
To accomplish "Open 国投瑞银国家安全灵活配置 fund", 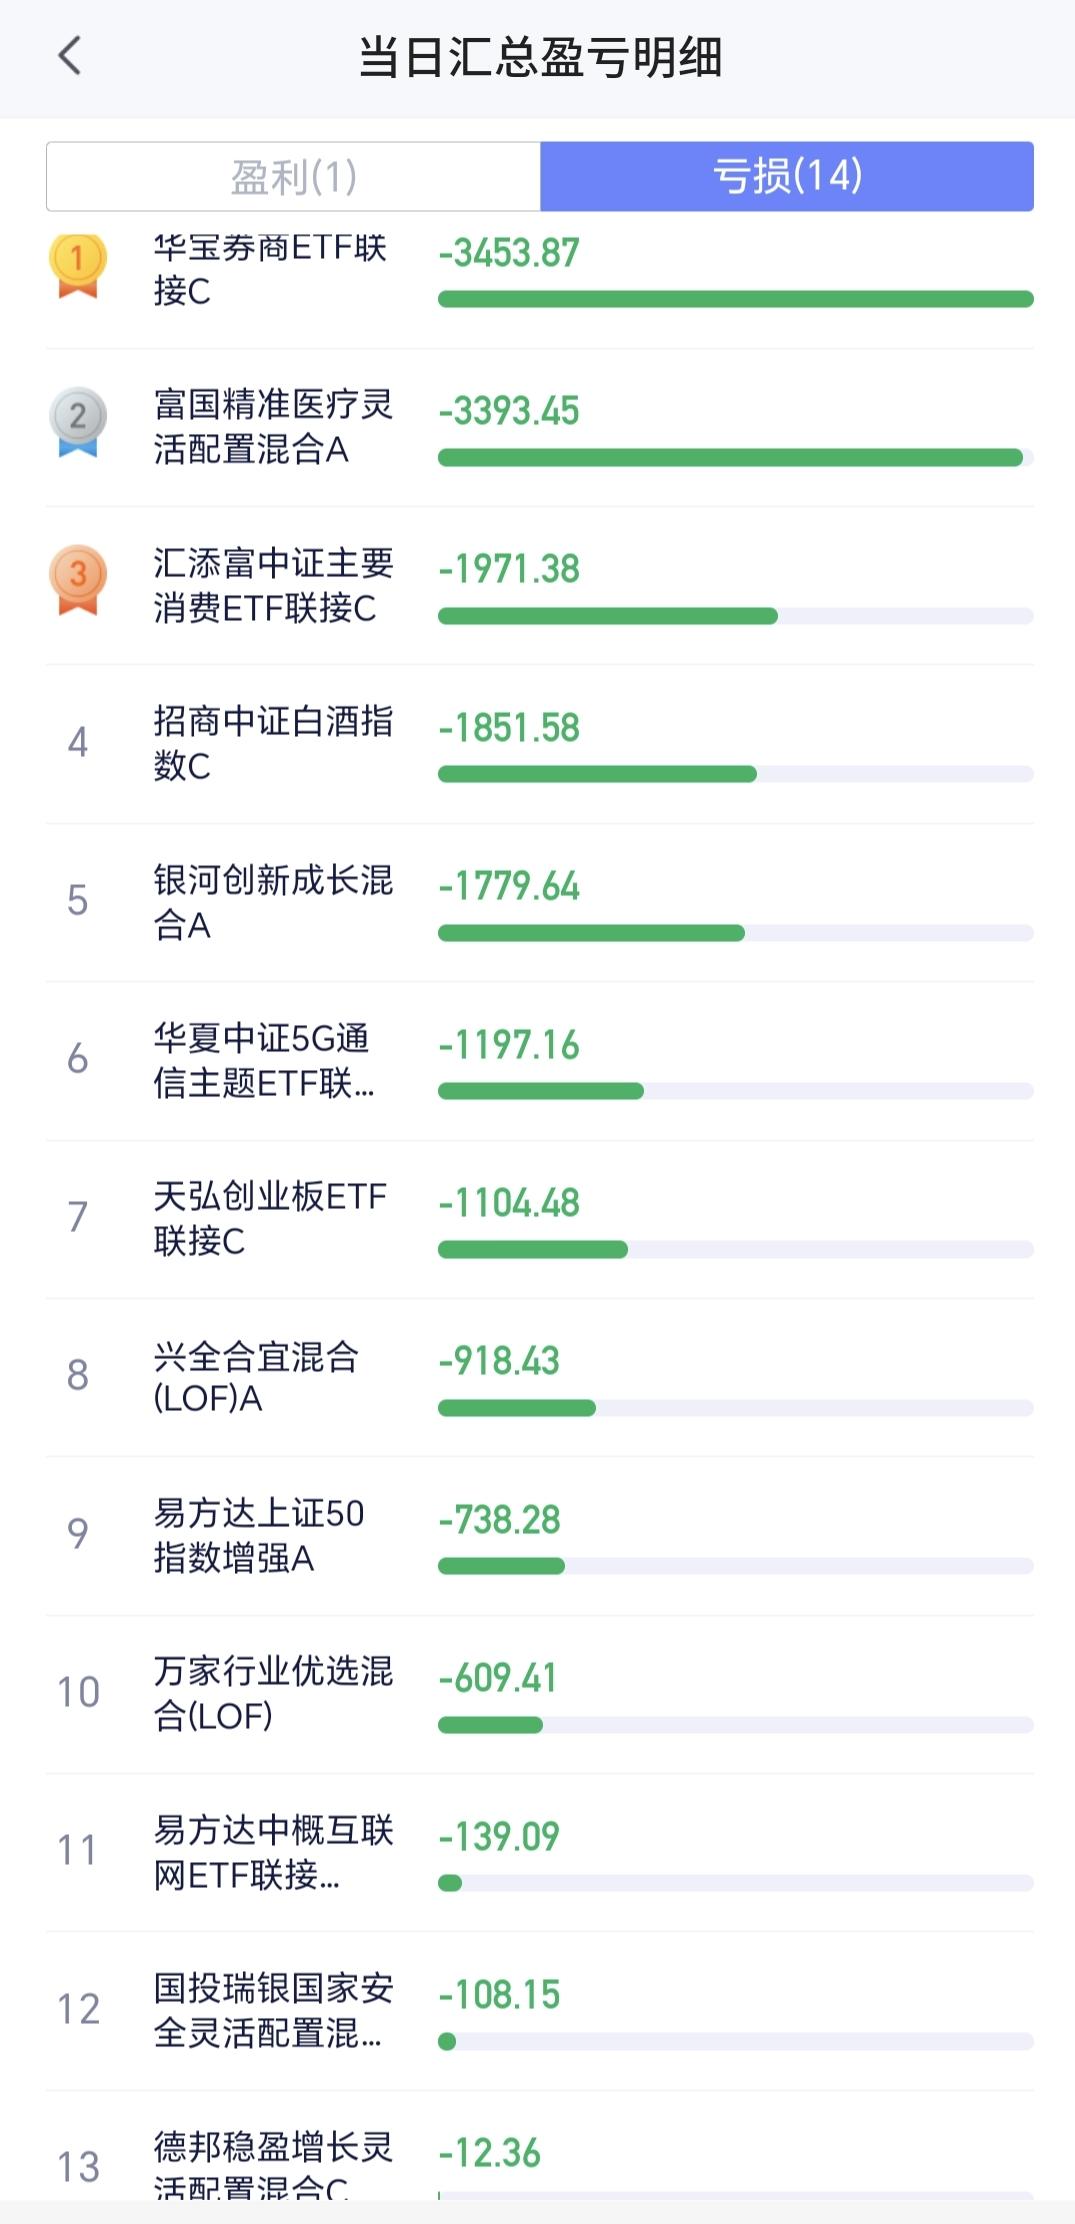I will click(x=273, y=2010).
